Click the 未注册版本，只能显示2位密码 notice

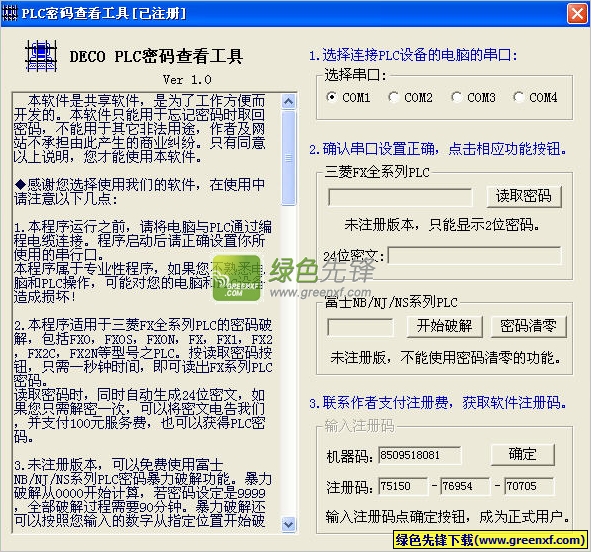(x=442, y=225)
